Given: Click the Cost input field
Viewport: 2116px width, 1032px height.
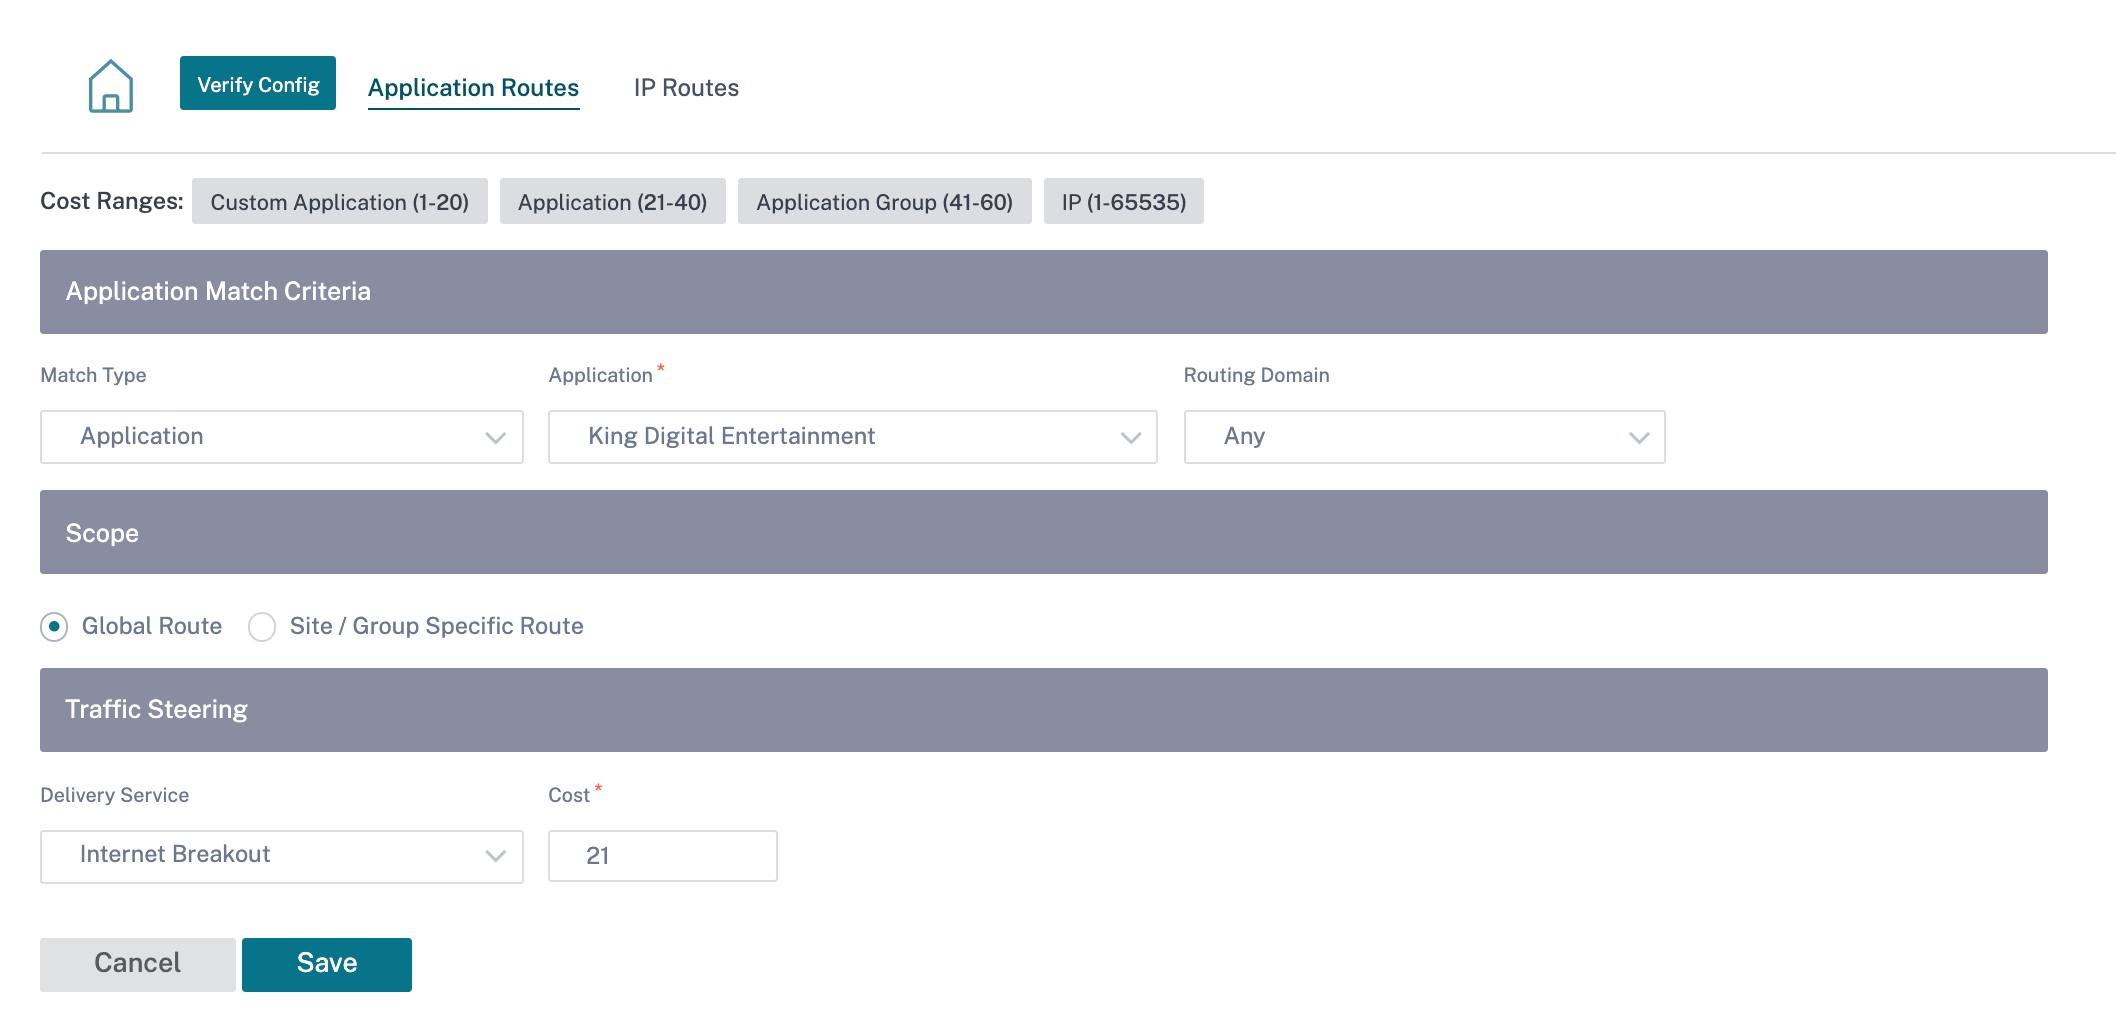Looking at the screenshot, I should pyautogui.click(x=663, y=856).
